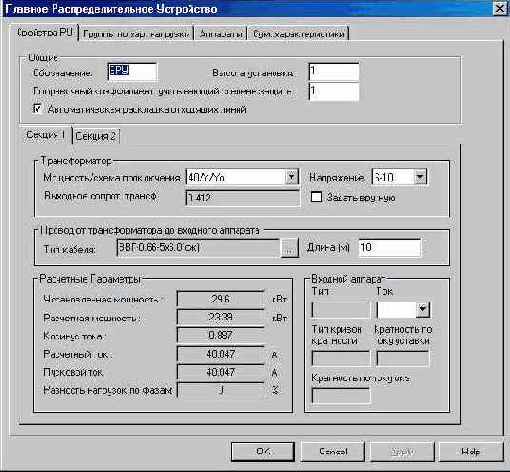The width and height of the screenshot is (510, 472).
Task: Click the cable type field ВВГ-0.66
Action: point(199,248)
